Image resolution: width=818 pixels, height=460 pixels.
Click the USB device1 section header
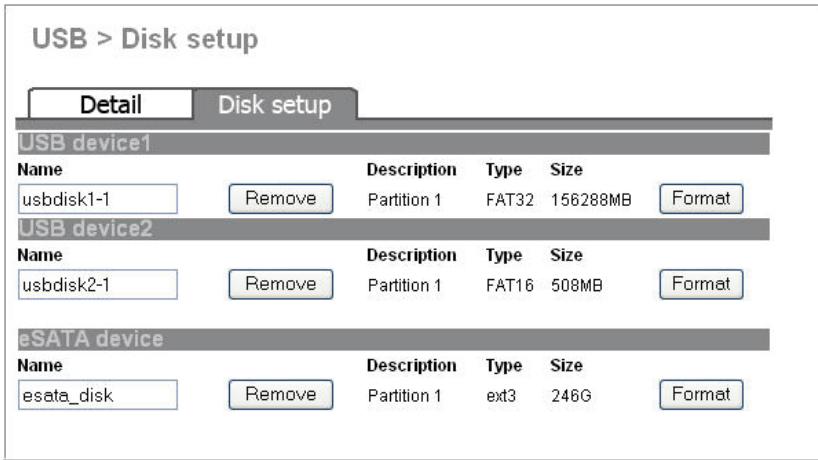tap(393, 143)
